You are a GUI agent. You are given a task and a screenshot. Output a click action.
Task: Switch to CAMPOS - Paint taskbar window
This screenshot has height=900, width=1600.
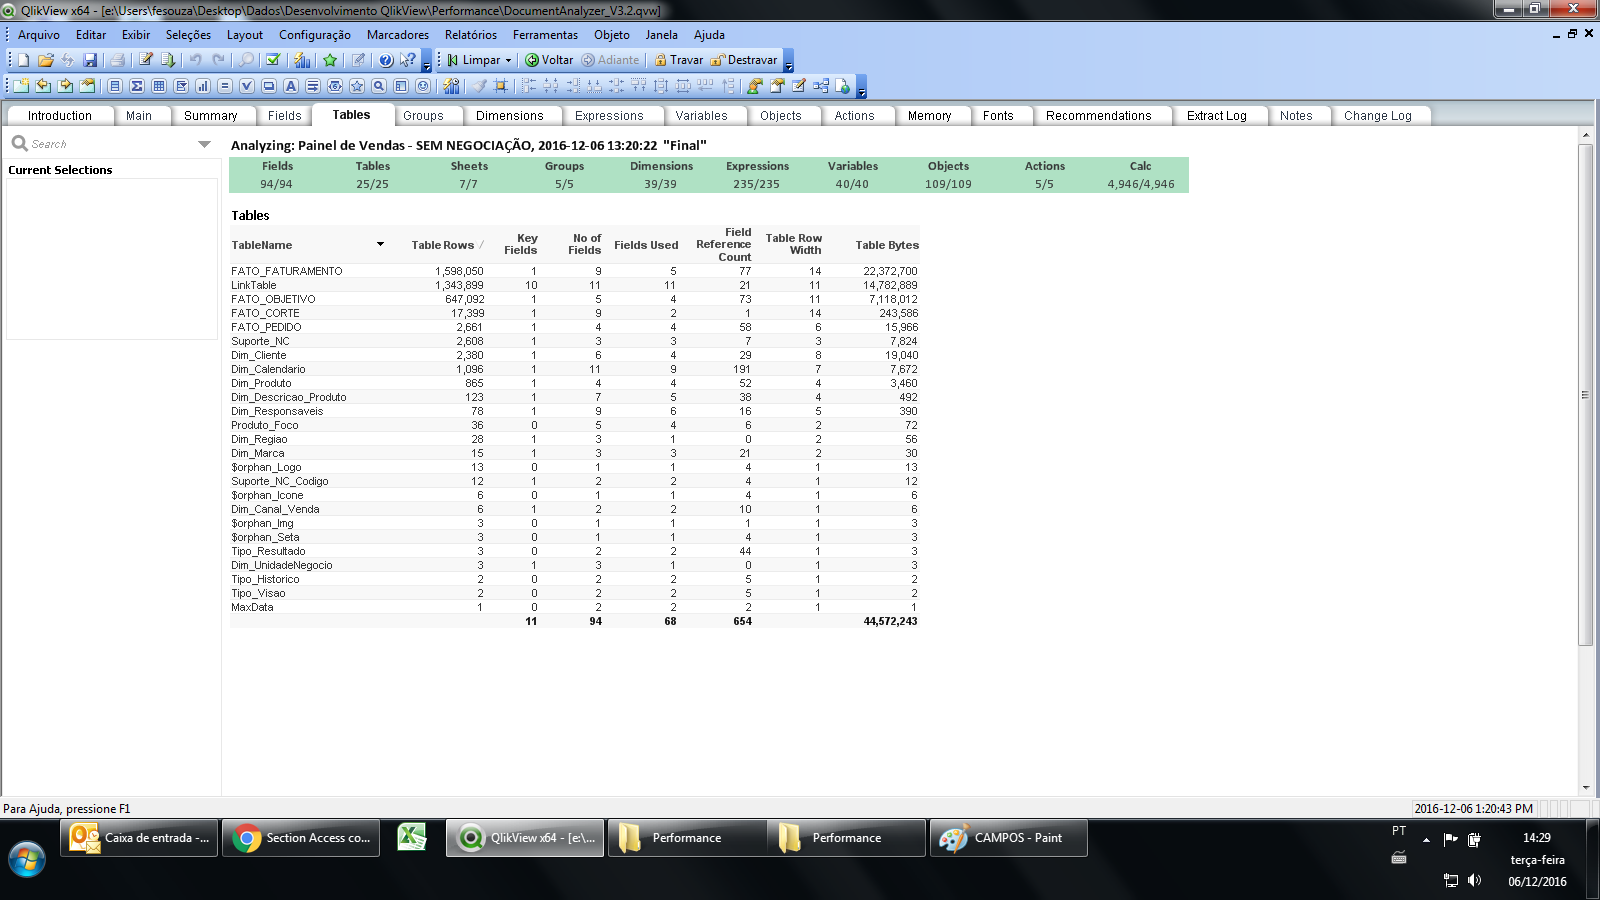click(x=1008, y=838)
